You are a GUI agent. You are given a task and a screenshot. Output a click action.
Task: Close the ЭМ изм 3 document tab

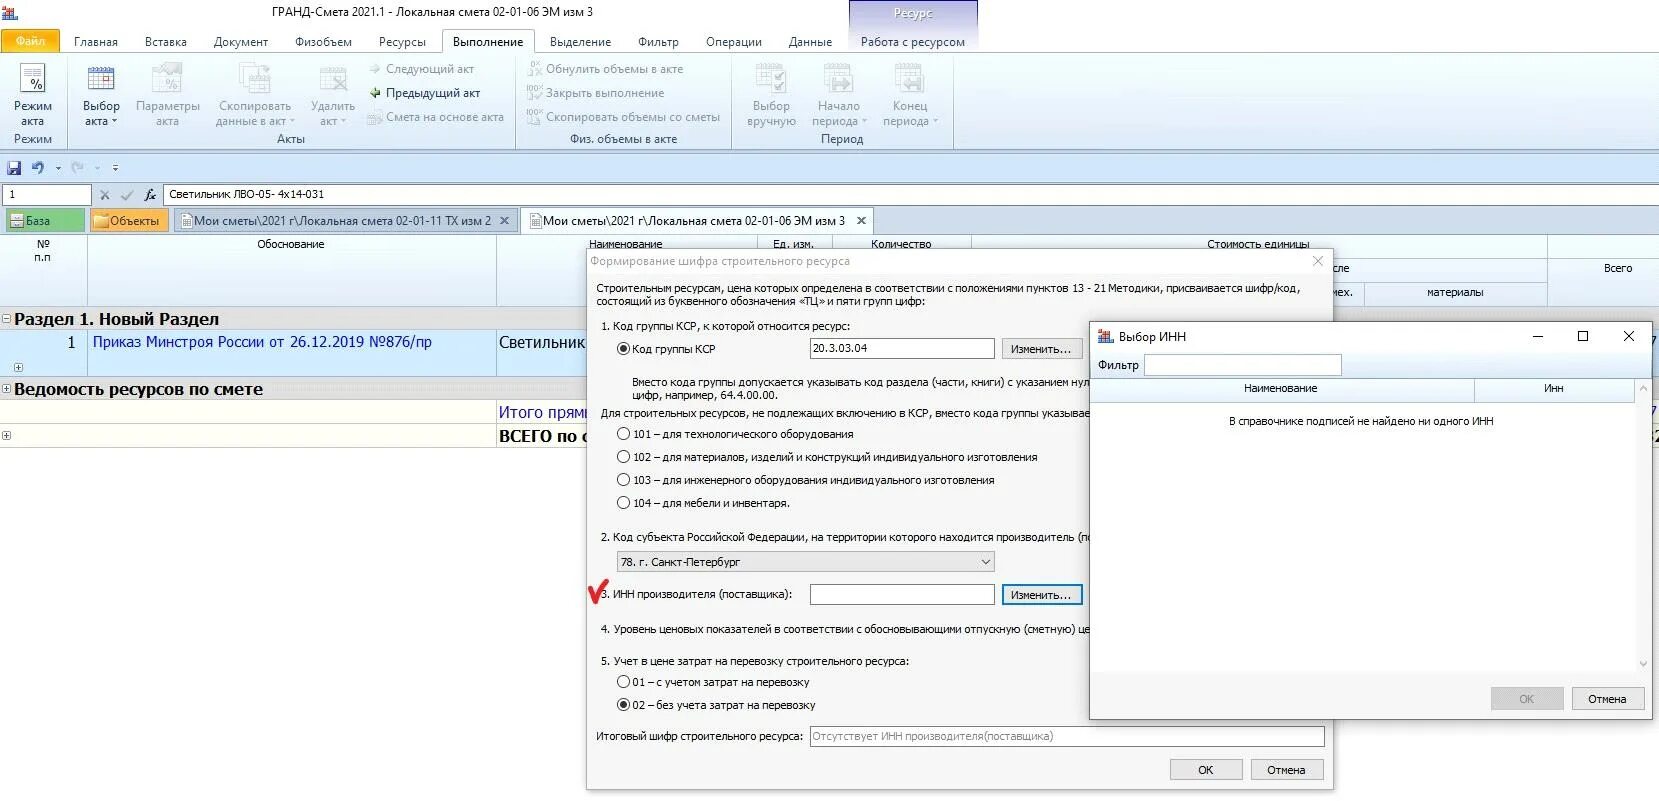(861, 221)
